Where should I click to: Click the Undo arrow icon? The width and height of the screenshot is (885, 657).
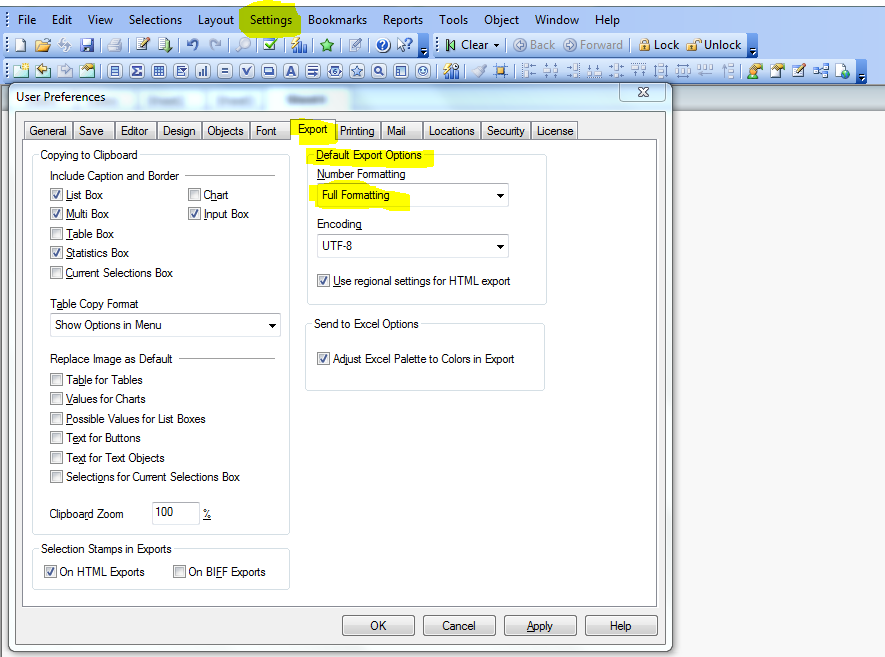(192, 45)
